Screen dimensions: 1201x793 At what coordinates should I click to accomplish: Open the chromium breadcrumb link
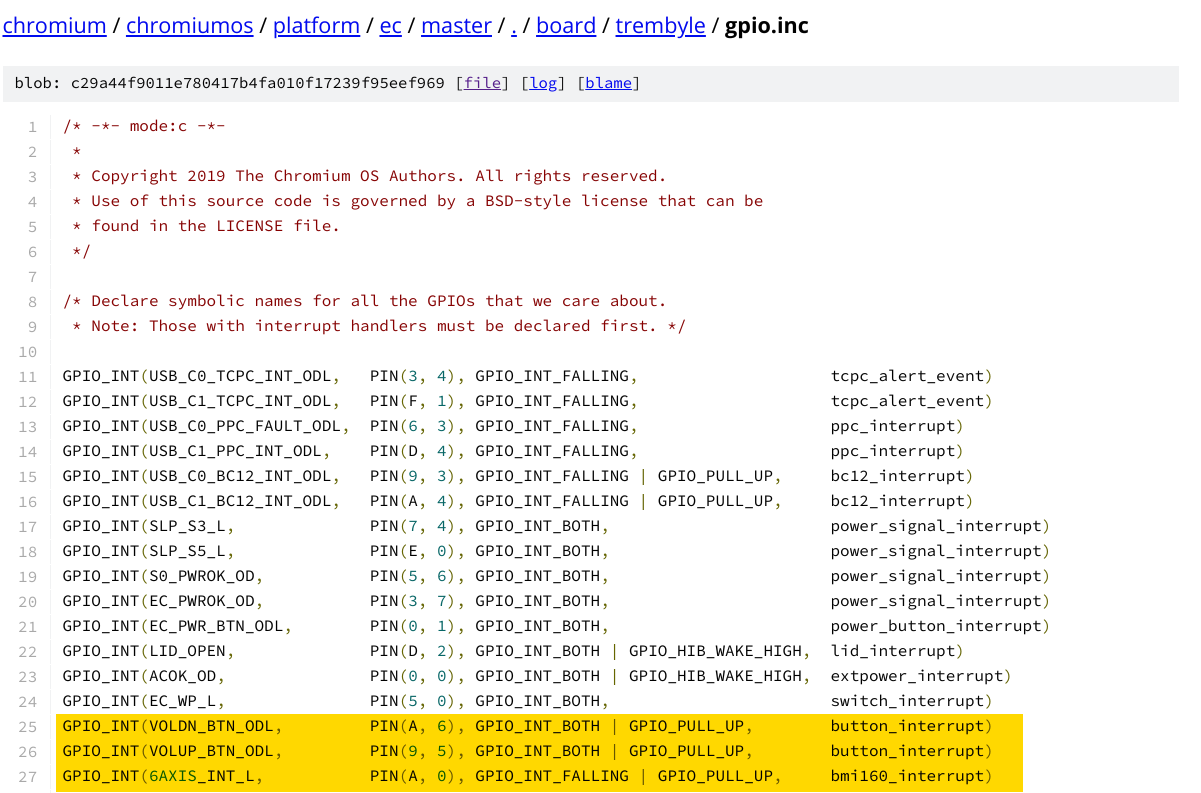[x=55, y=26]
